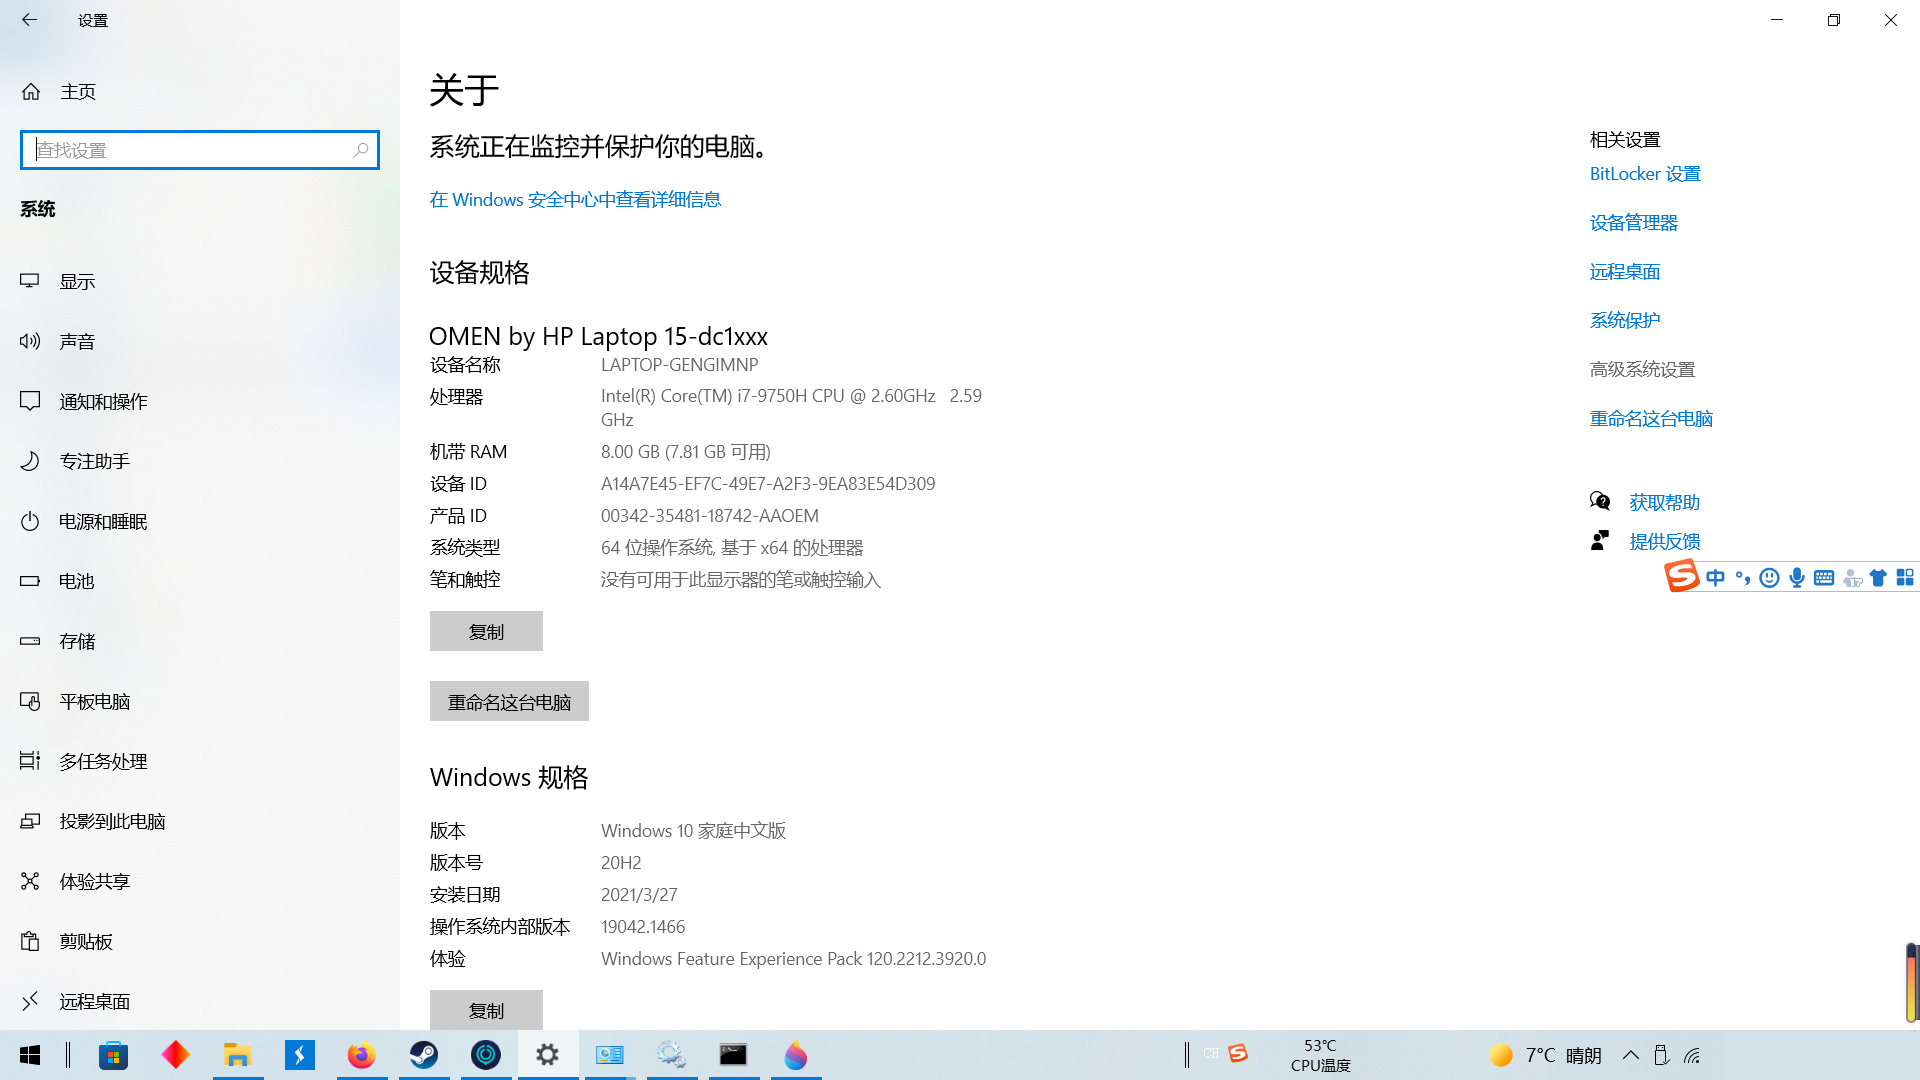Open the 平板电脑 settings page
This screenshot has width=1920, height=1080.
coord(200,701)
